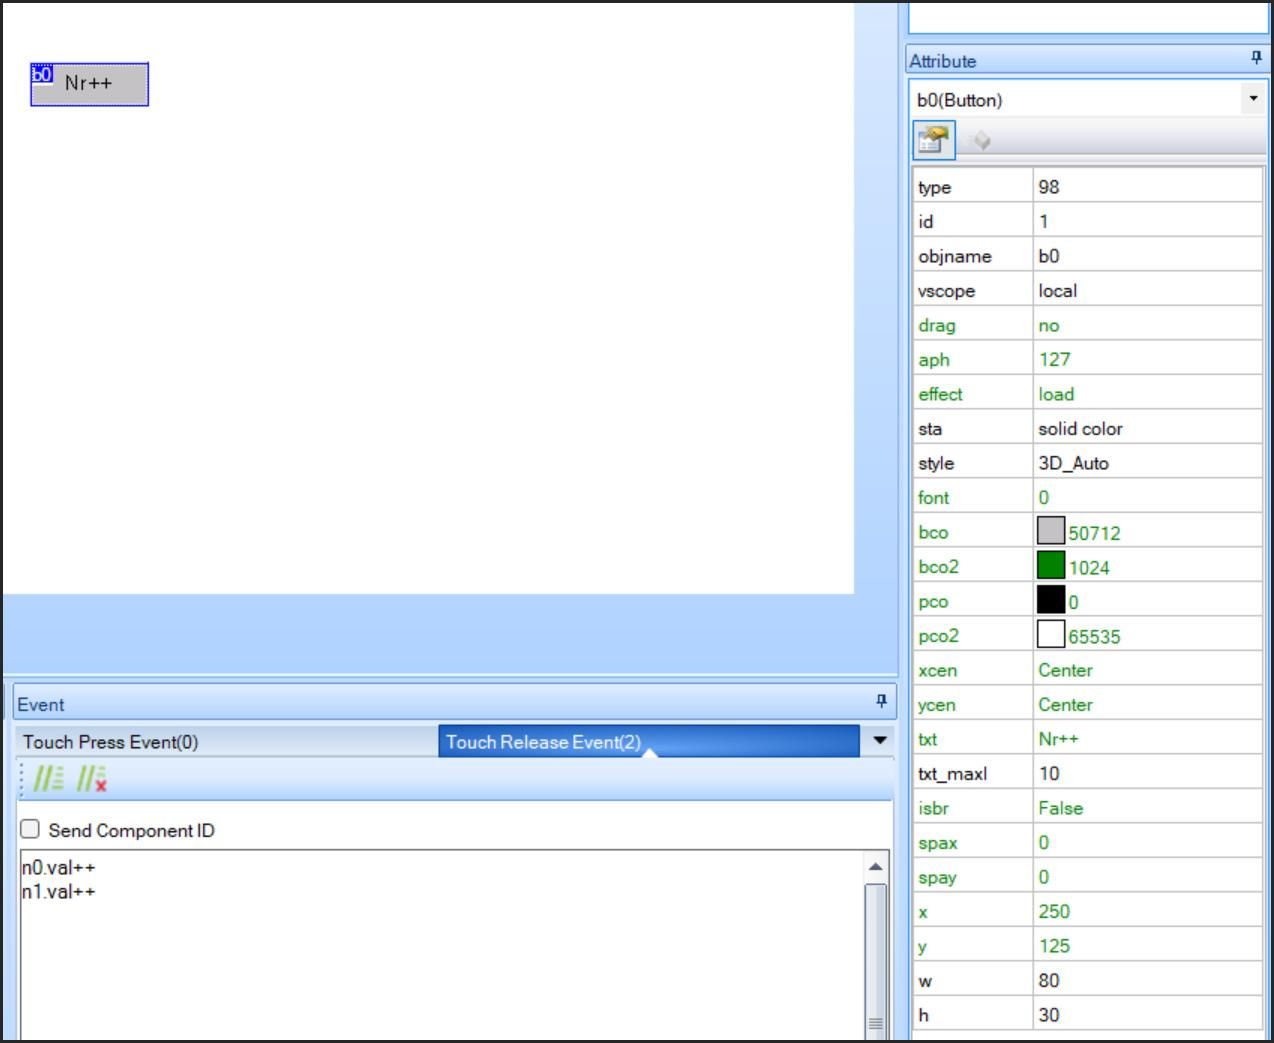Image resolution: width=1274 pixels, height=1043 pixels.
Task: Pin the Attribute panel
Action: pyautogui.click(x=1257, y=59)
